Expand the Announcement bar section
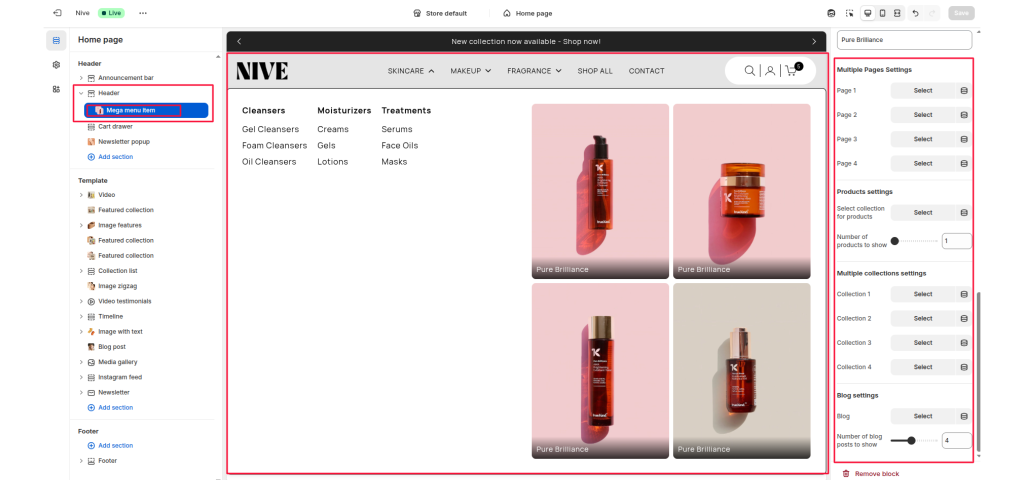This screenshot has height=480, width=1024. coord(81,77)
